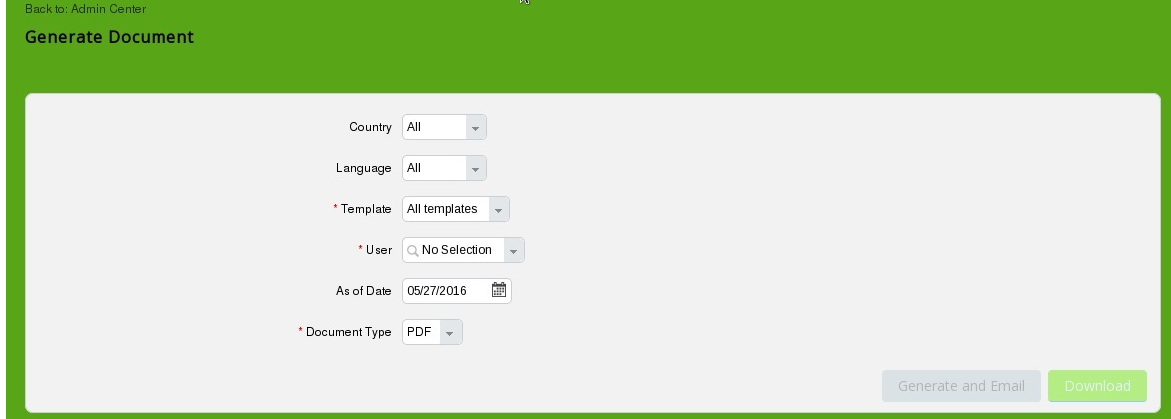The image size is (1171, 419).
Task: Select the All templates combo box
Action: 456,209
